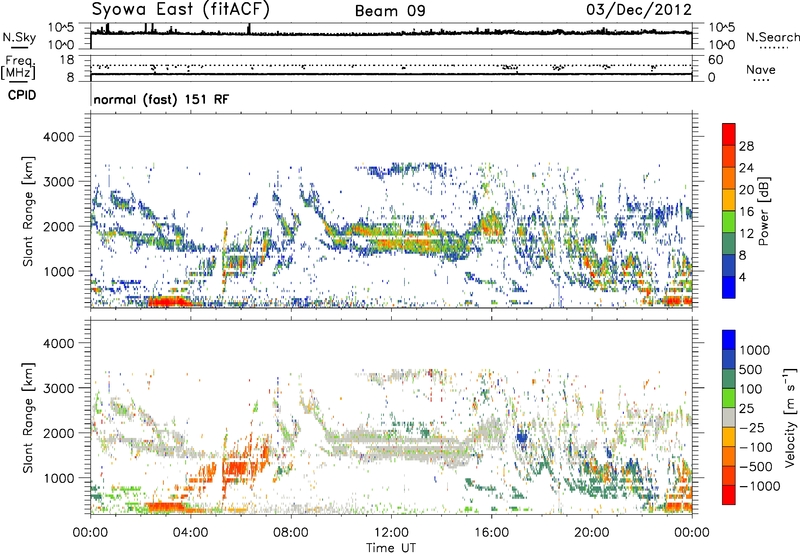800x554 pixels.
Task: Click the "-100" label on the Velocity colorbar
Action: pos(755,447)
